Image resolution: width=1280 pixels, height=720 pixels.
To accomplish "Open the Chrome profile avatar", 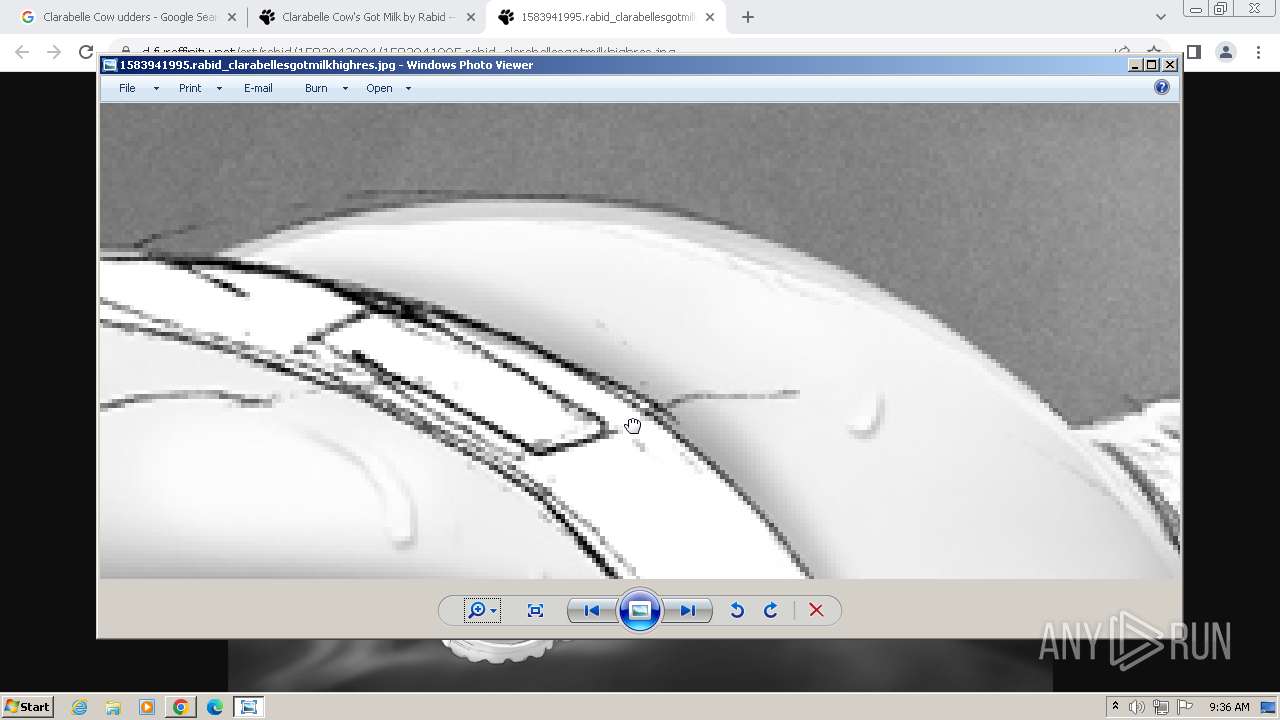I will click(1226, 52).
